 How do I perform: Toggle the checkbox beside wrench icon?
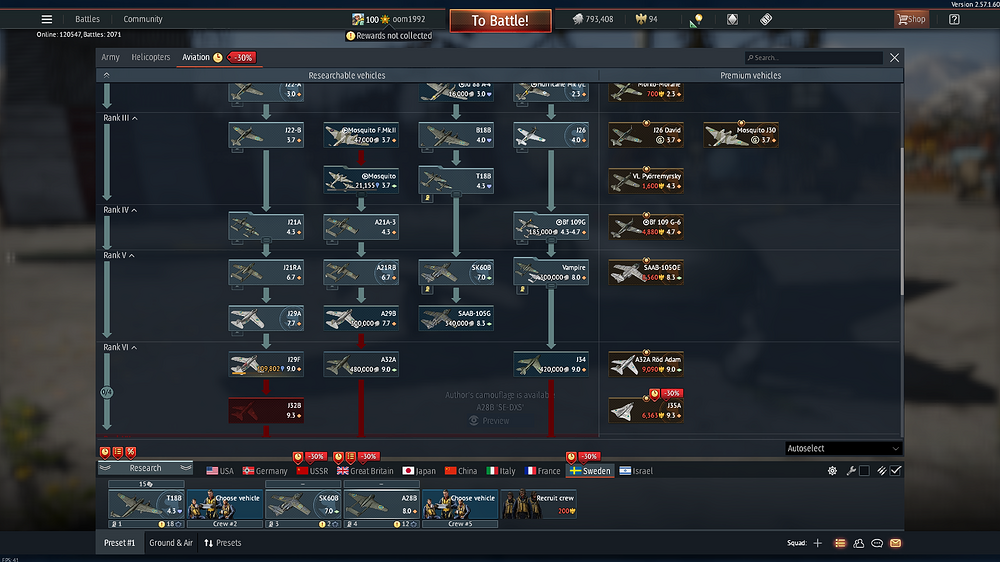(864, 471)
